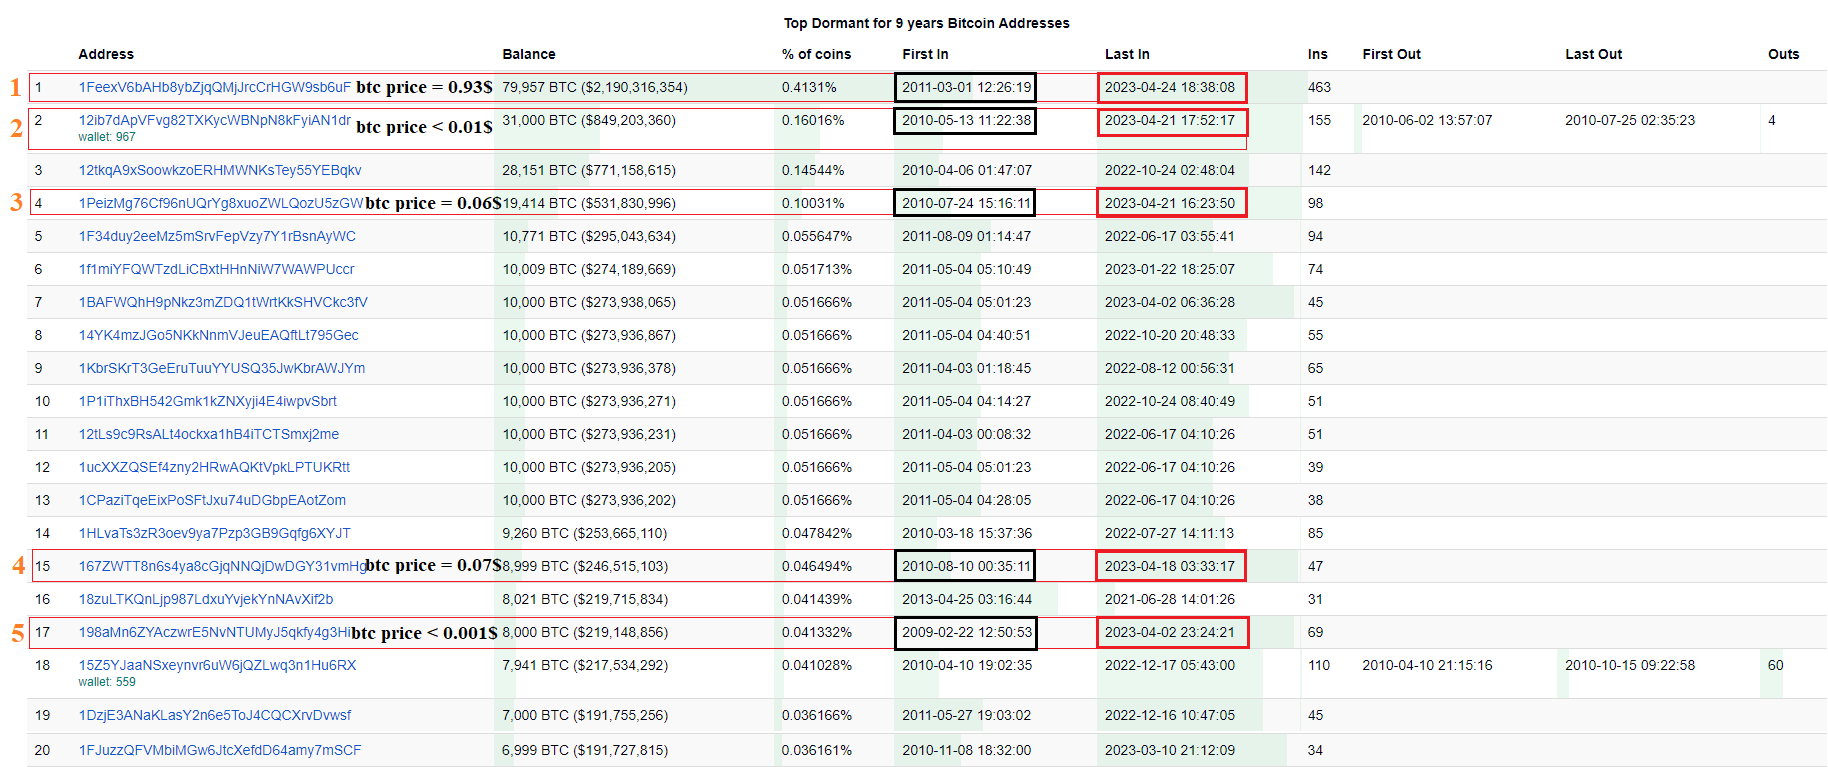This screenshot has width=1828, height=767.
Task: Click the % of coins column header
Action: pyautogui.click(x=817, y=54)
